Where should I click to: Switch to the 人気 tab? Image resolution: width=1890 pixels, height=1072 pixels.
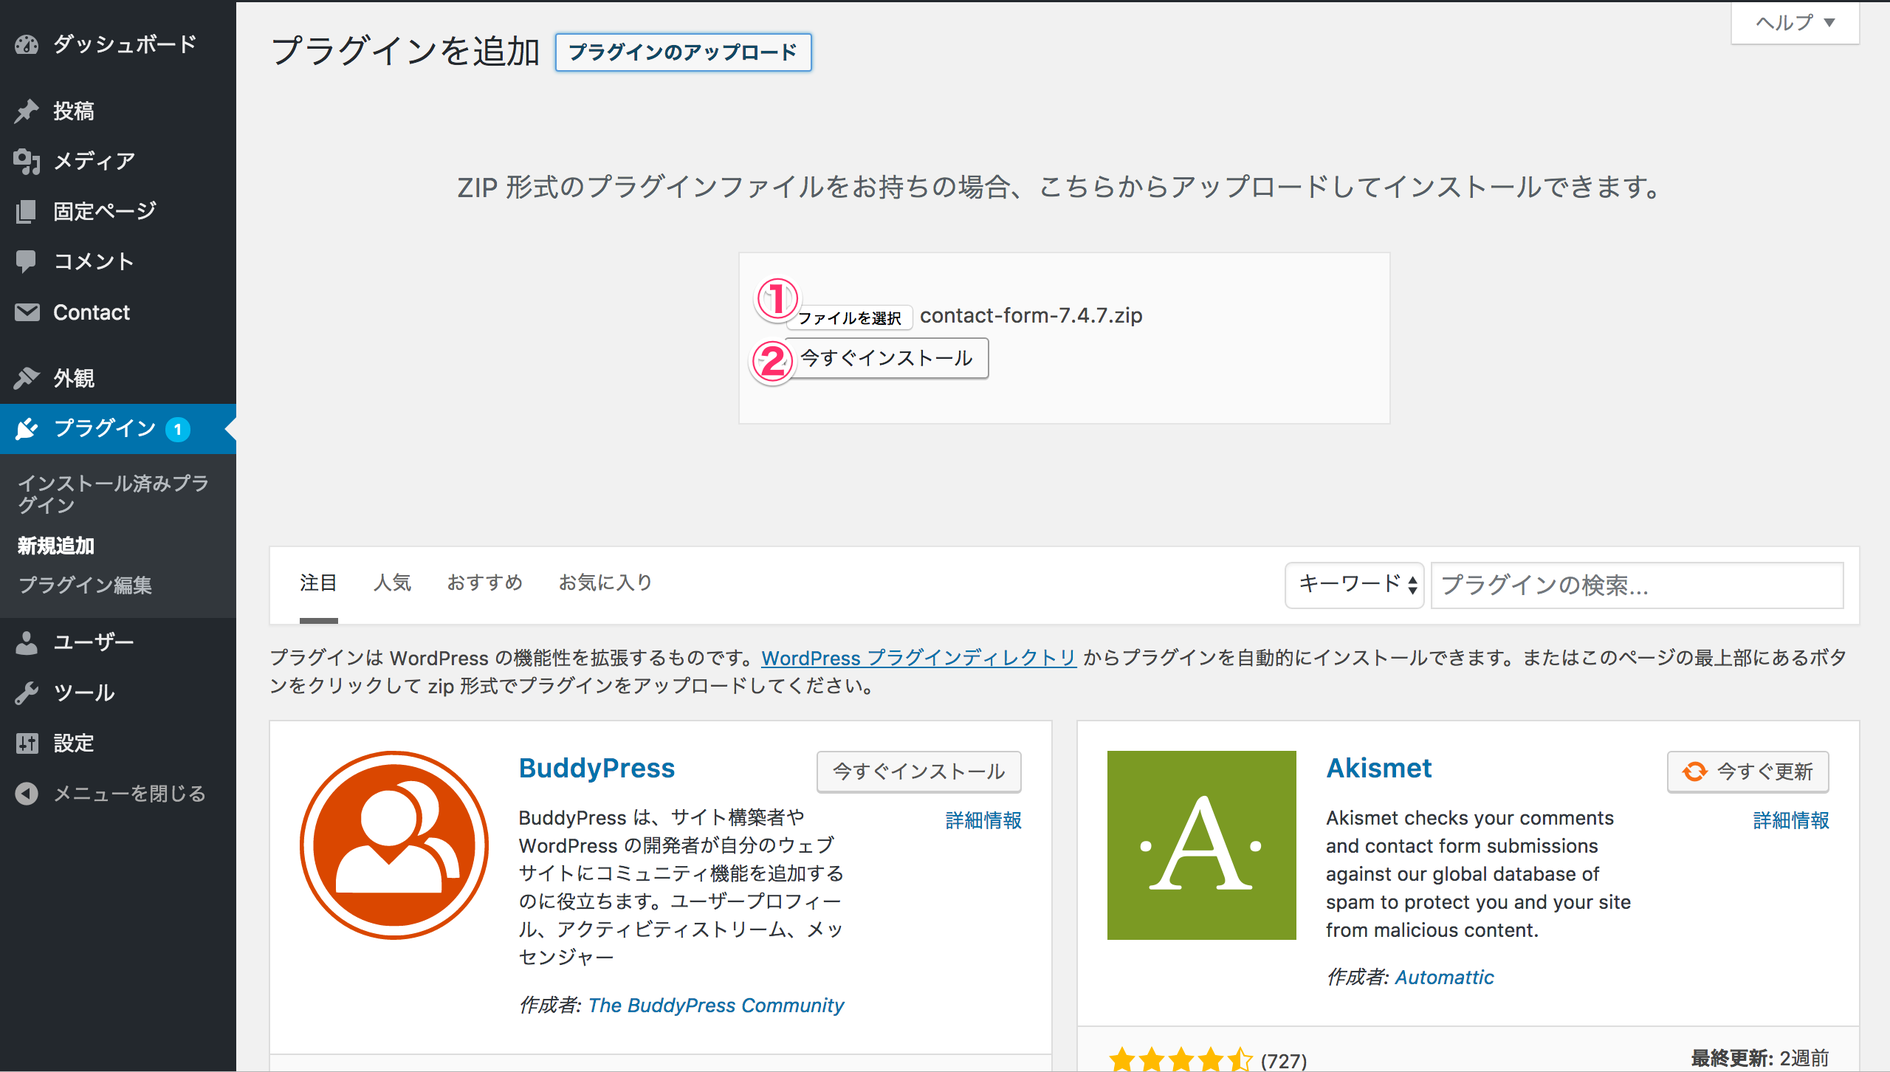pyautogui.click(x=392, y=583)
